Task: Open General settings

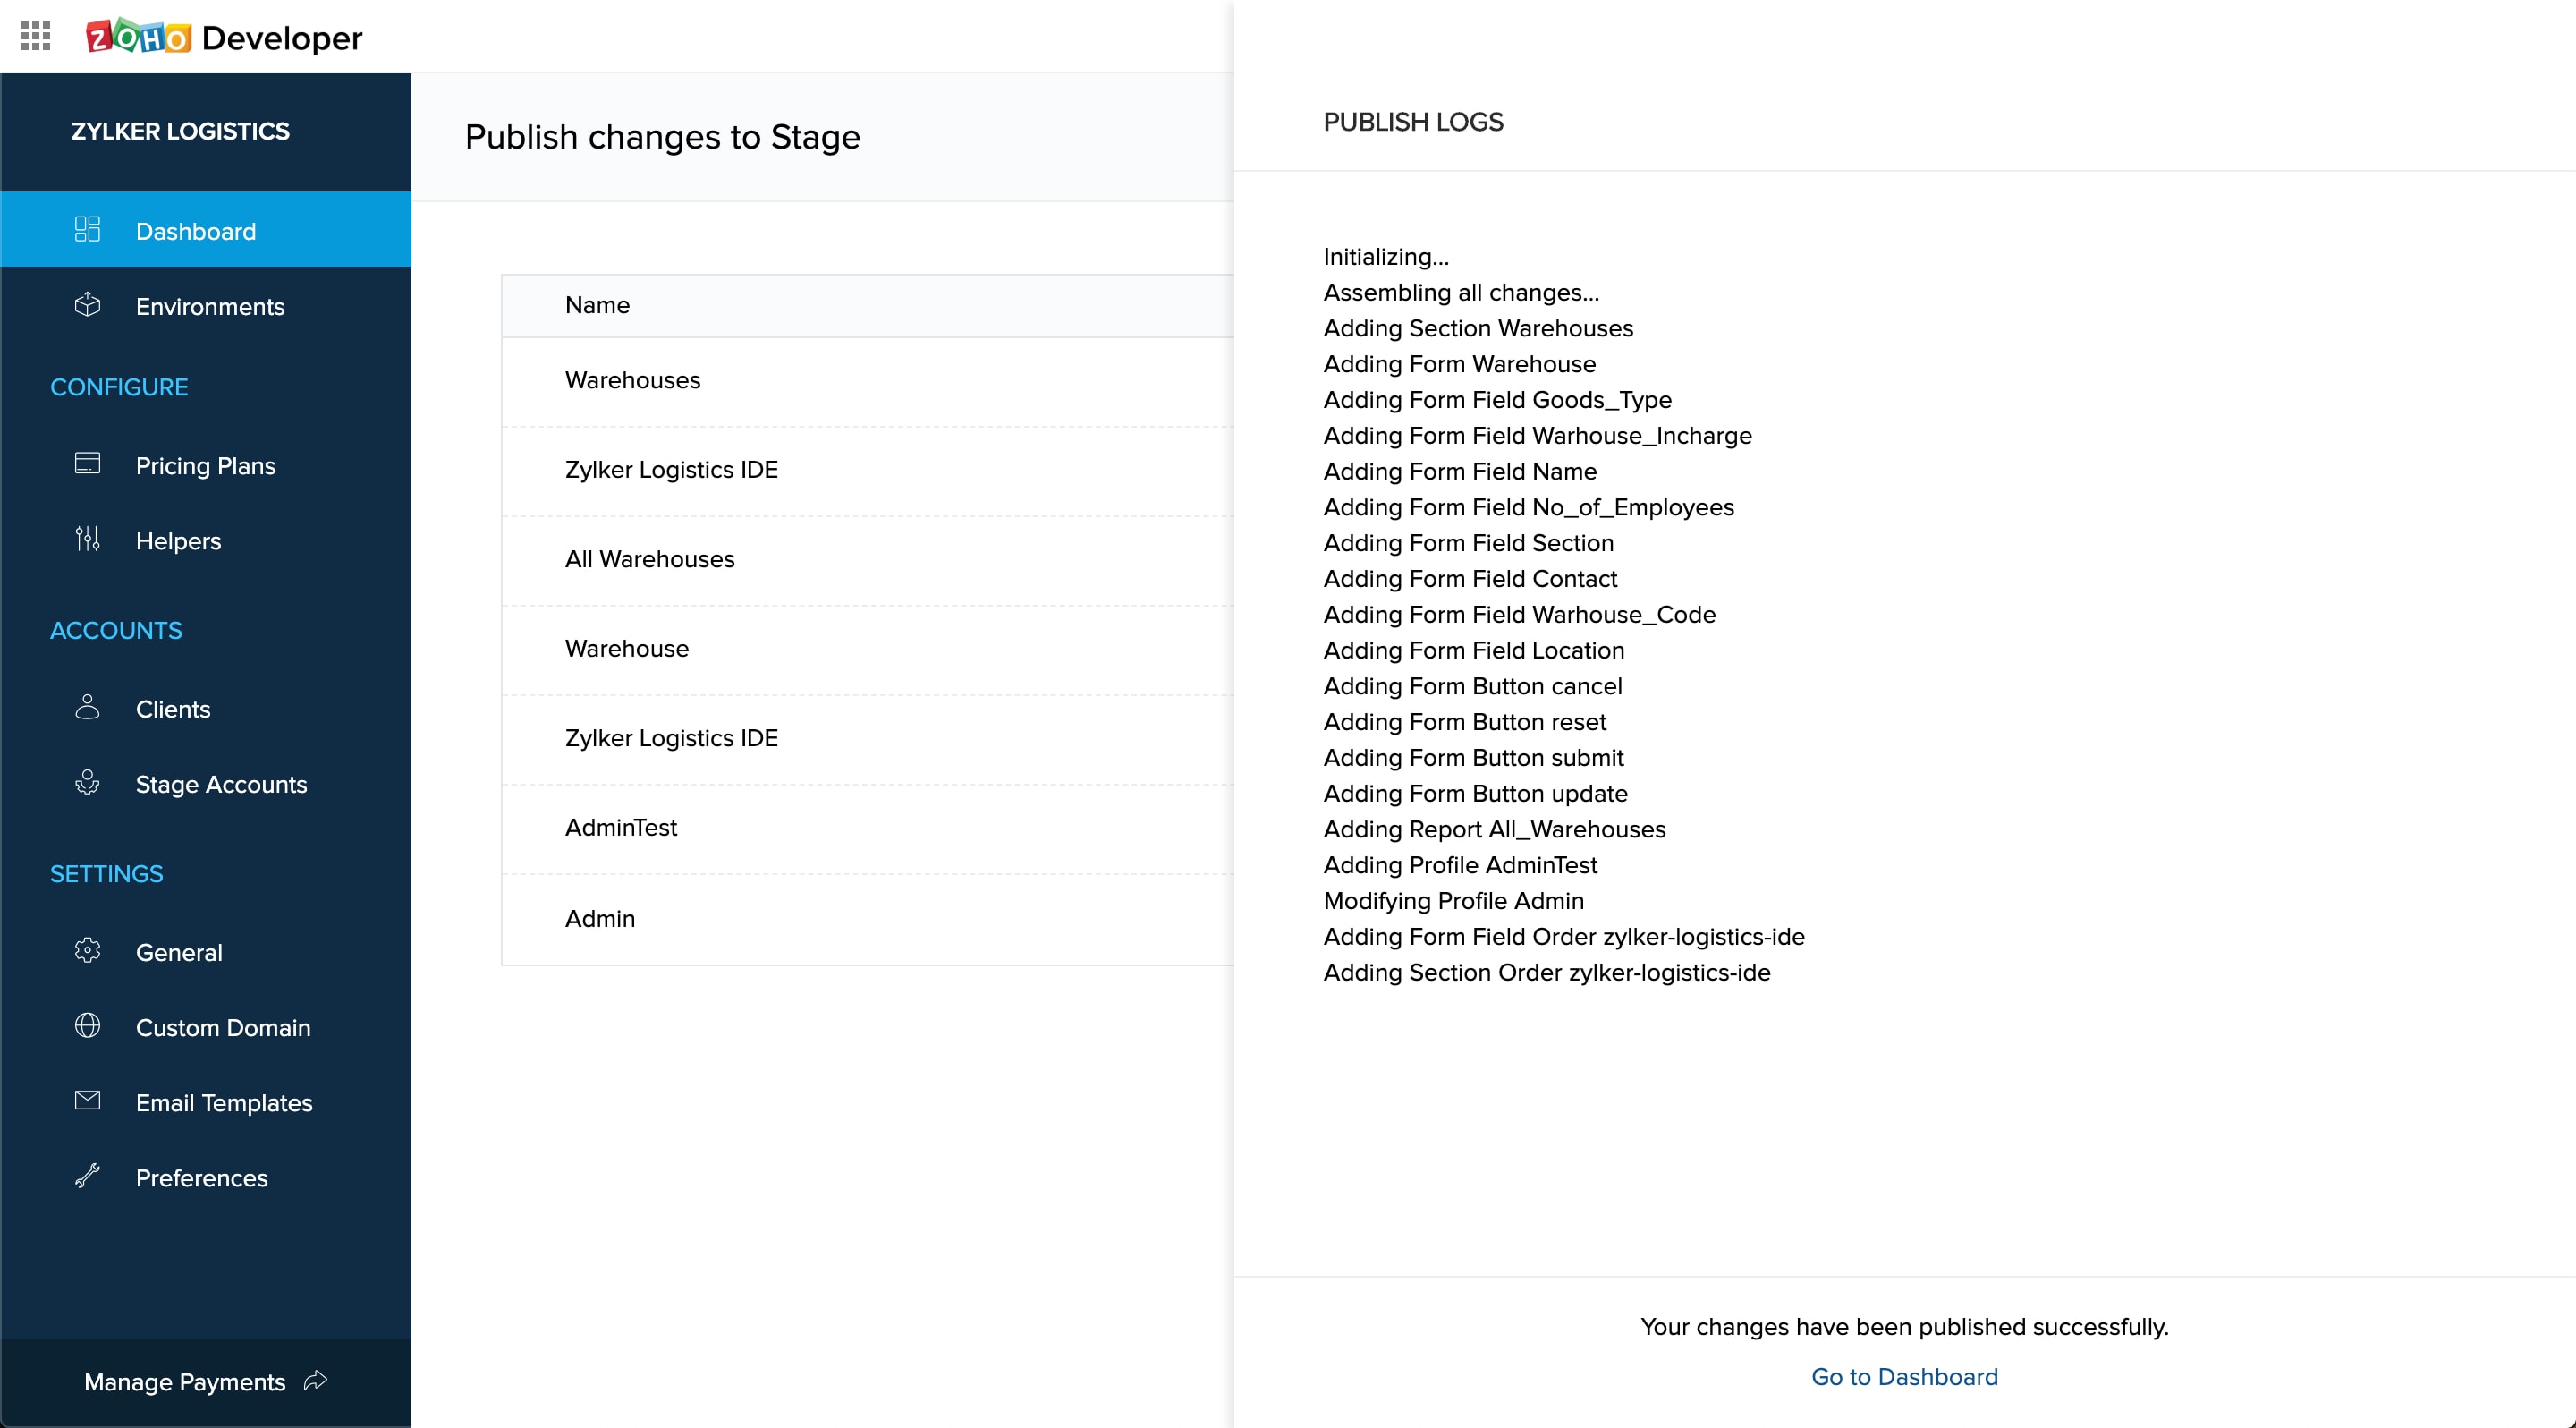Action: 206,952
